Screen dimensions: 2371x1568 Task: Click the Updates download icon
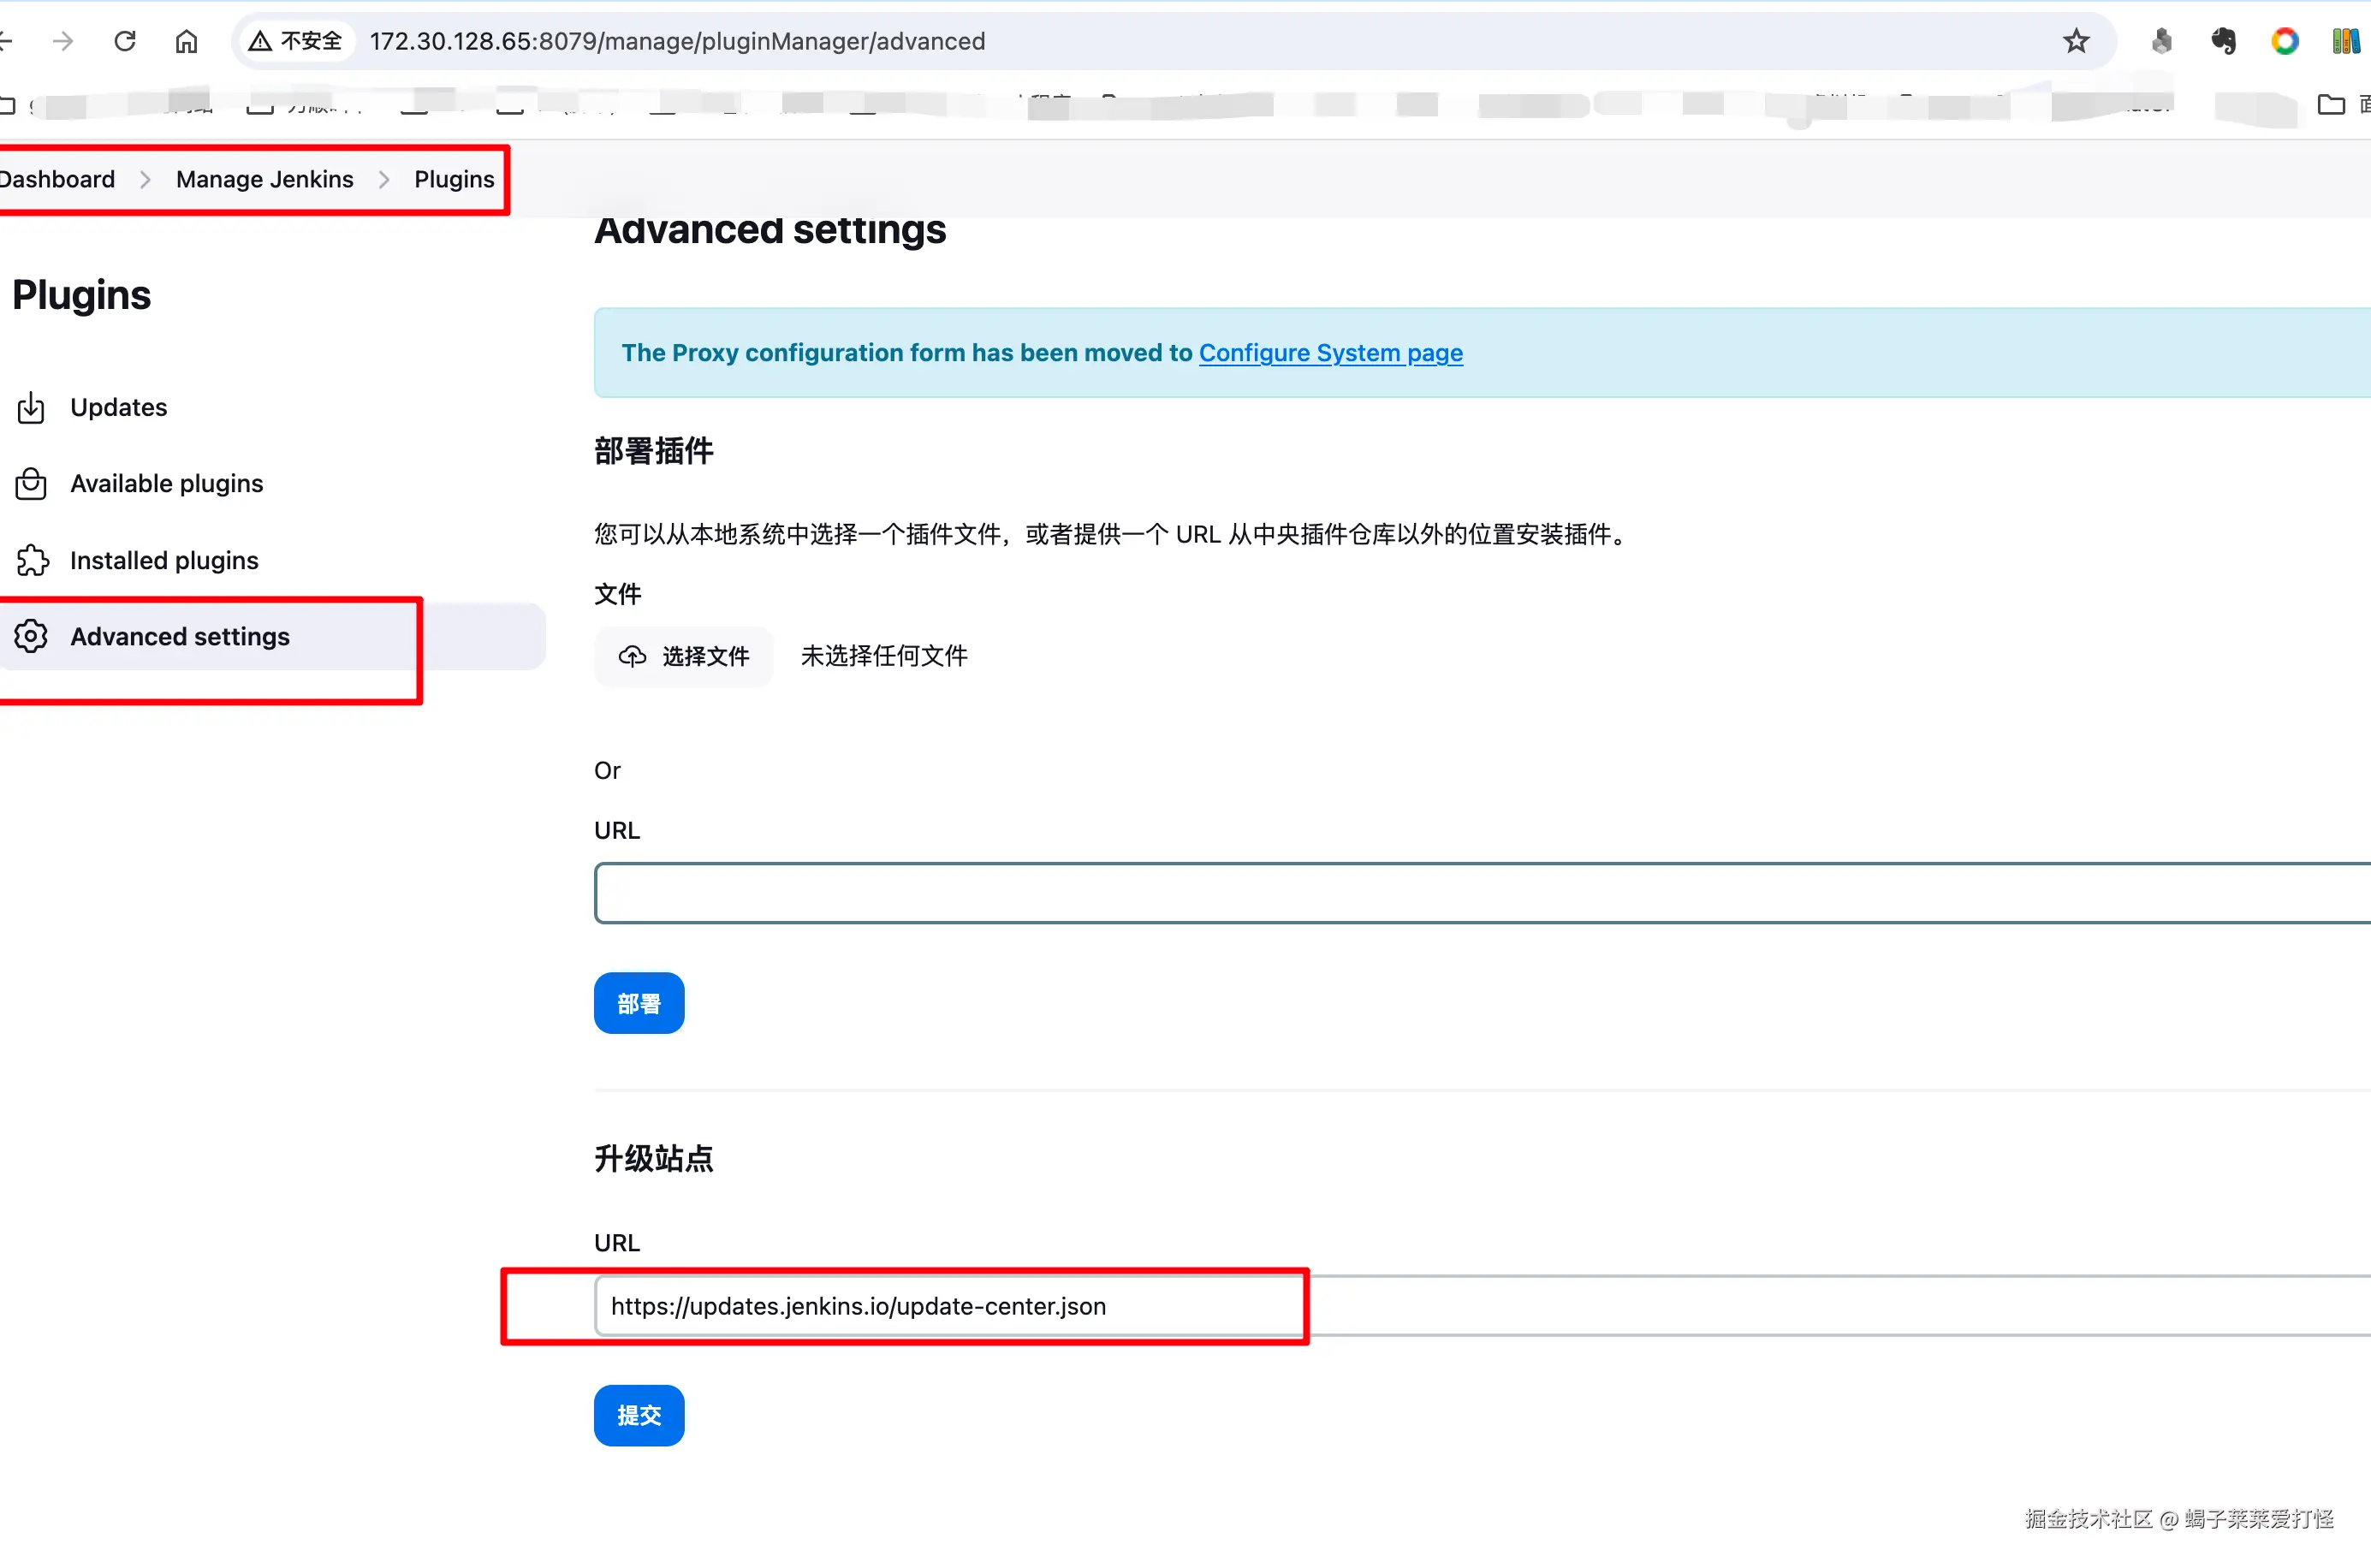coord(31,407)
